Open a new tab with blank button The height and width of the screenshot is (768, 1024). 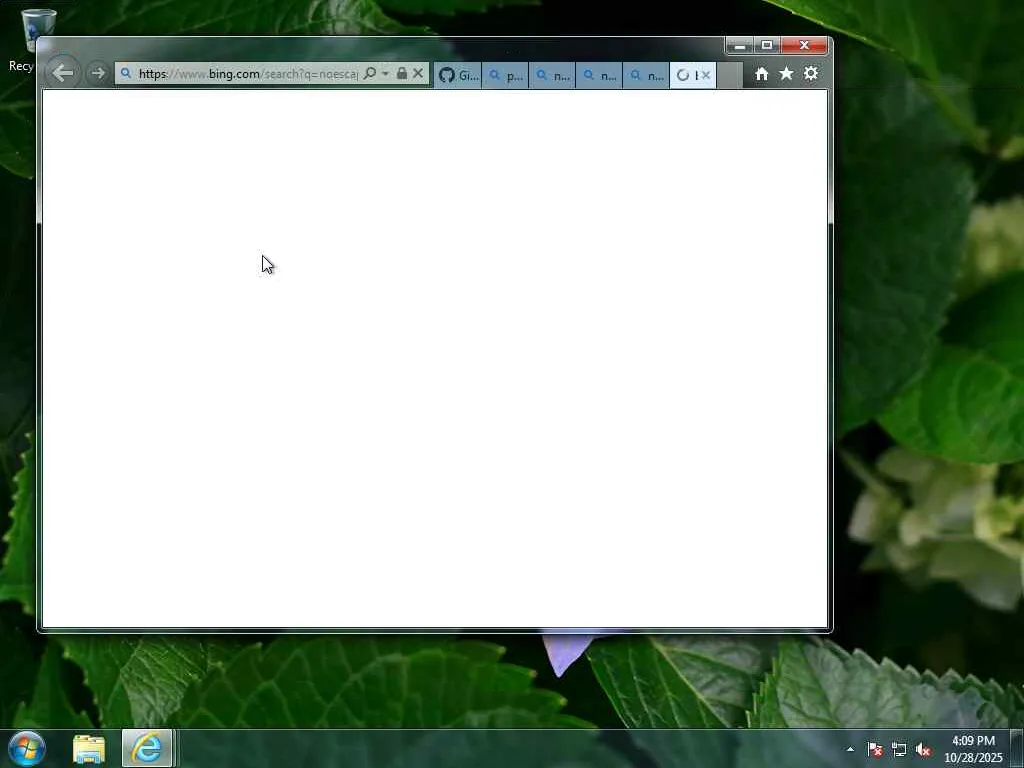[x=730, y=75]
